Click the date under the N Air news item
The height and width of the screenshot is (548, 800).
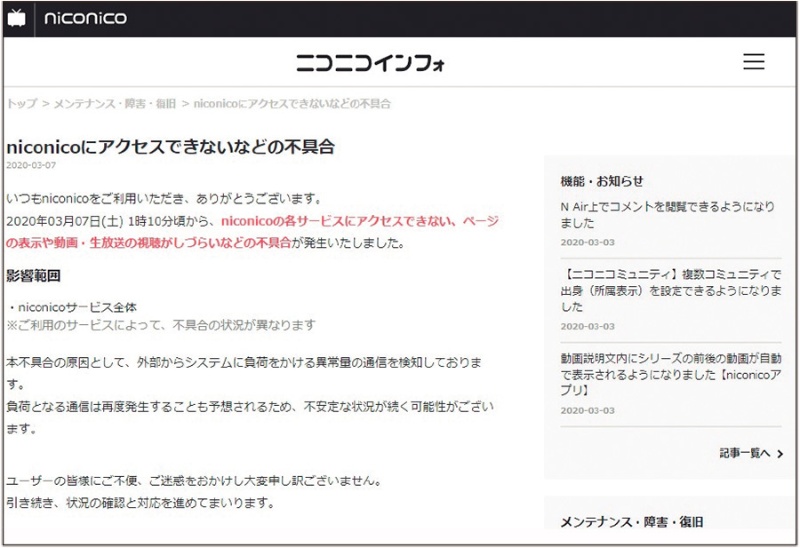587,243
